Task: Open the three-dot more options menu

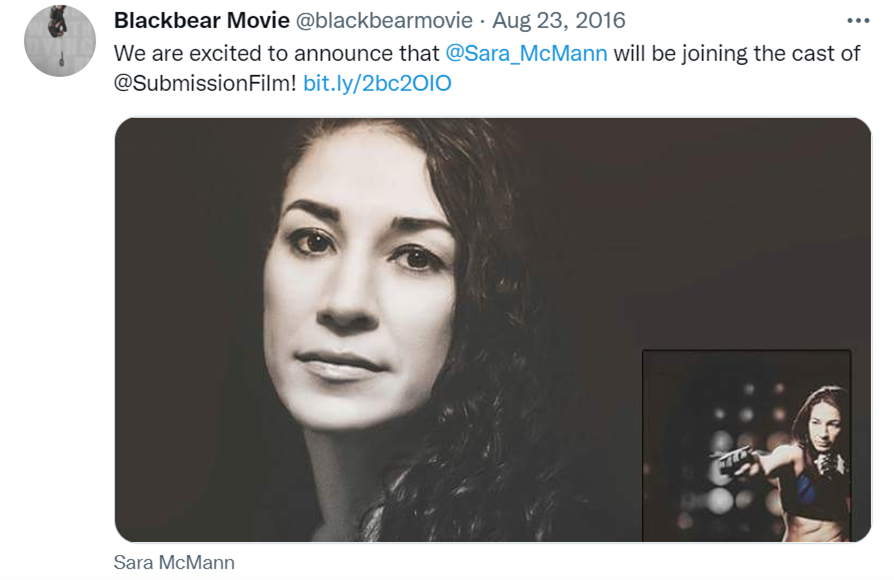Action: tap(858, 21)
